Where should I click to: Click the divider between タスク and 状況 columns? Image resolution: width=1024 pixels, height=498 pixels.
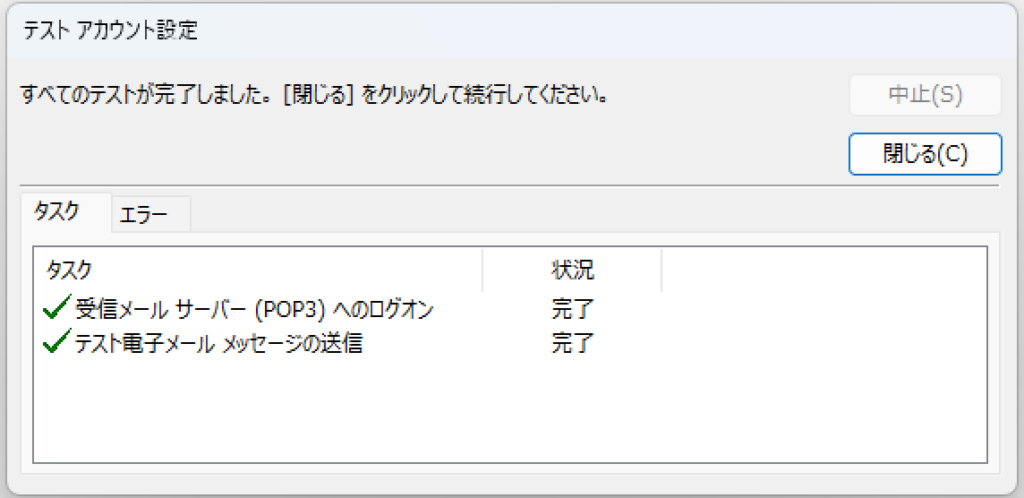coord(482,270)
